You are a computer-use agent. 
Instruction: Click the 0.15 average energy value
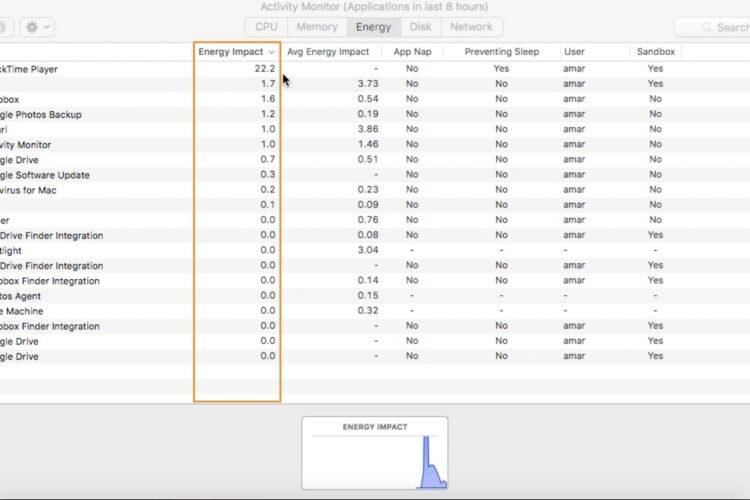[x=368, y=295]
